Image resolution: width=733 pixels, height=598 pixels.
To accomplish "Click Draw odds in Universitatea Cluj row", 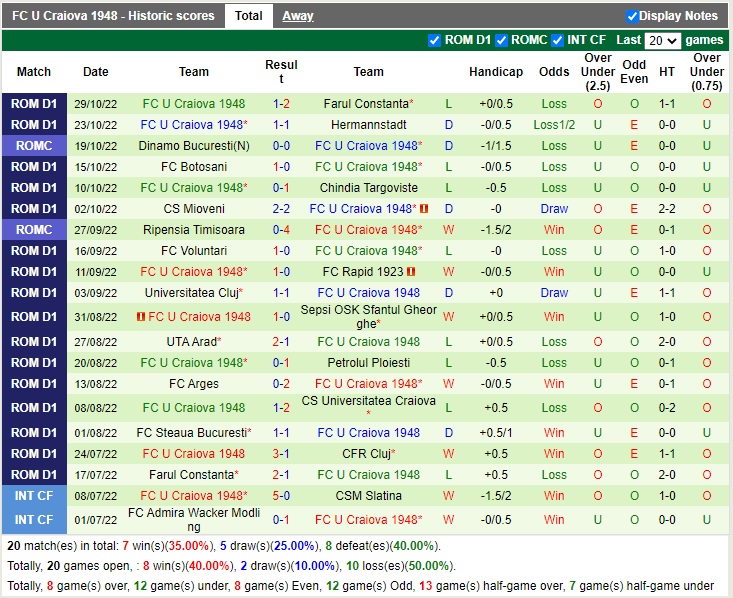I will 554,293.
